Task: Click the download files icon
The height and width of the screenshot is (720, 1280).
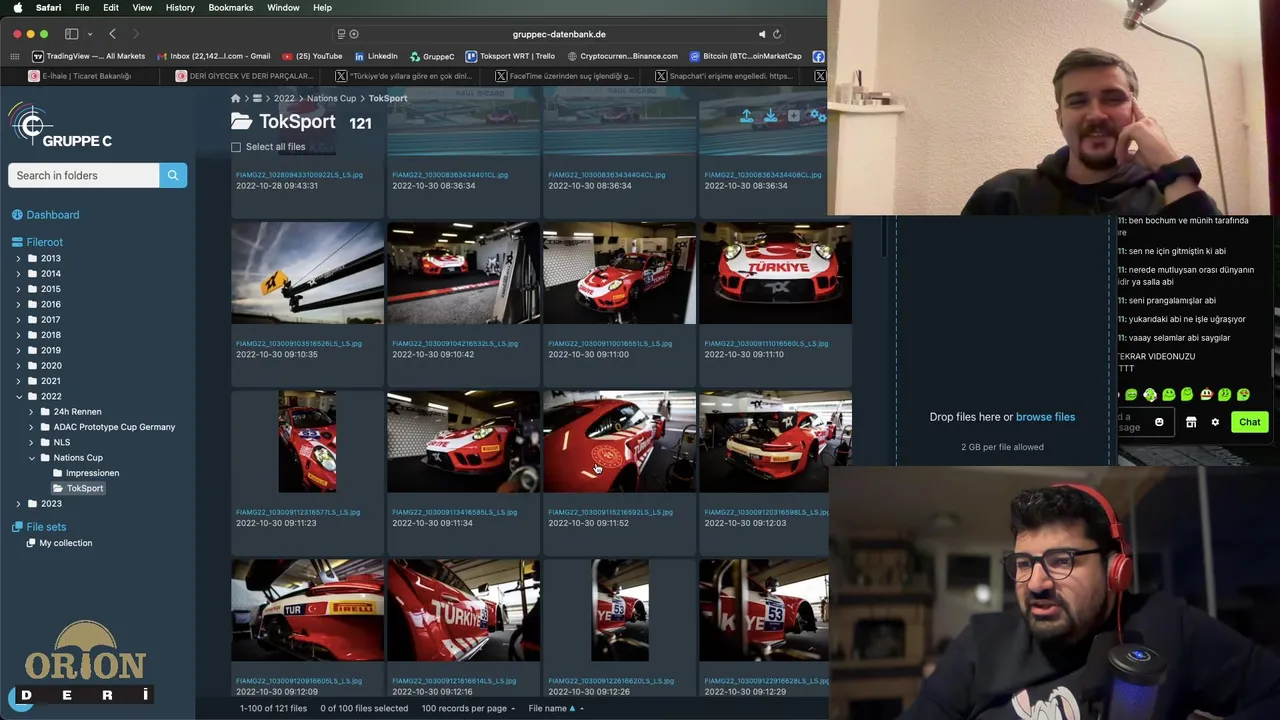Action: point(771,117)
